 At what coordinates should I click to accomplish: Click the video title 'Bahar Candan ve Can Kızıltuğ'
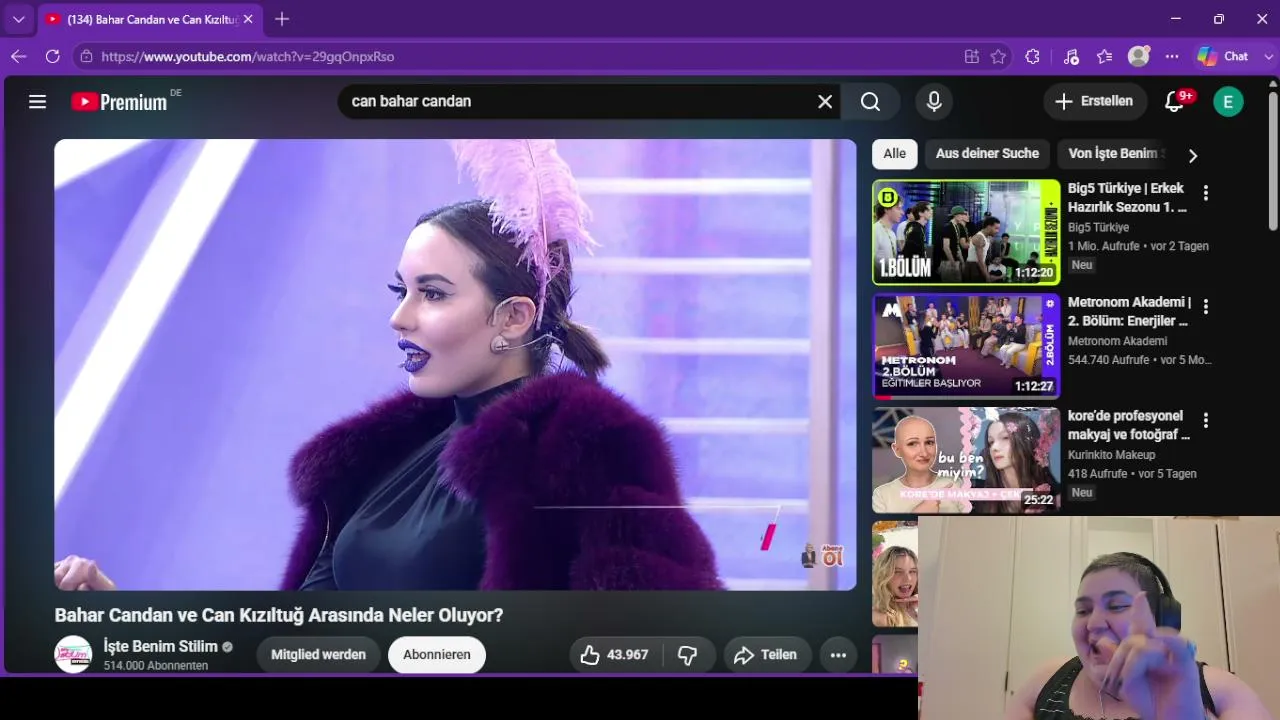click(279, 615)
